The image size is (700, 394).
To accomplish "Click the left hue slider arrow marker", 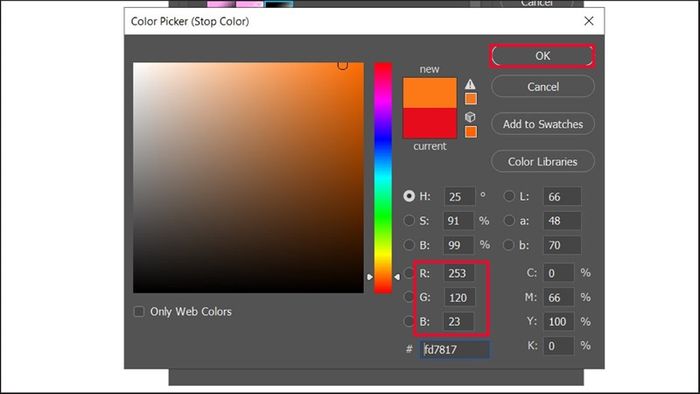I will click(370, 277).
